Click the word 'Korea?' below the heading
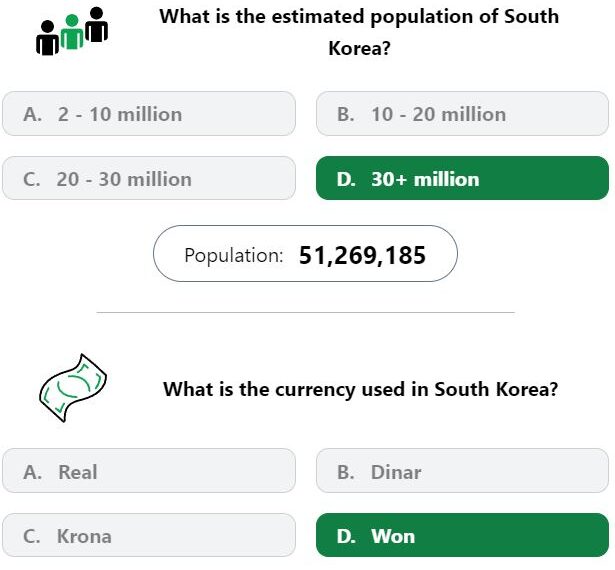Viewport: 615px width, 570px height. click(359, 48)
